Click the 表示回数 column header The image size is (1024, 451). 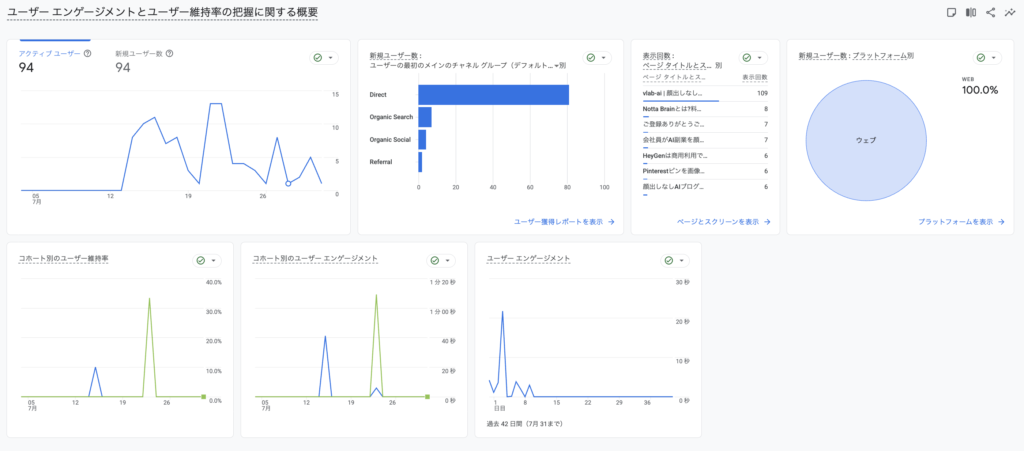click(756, 77)
